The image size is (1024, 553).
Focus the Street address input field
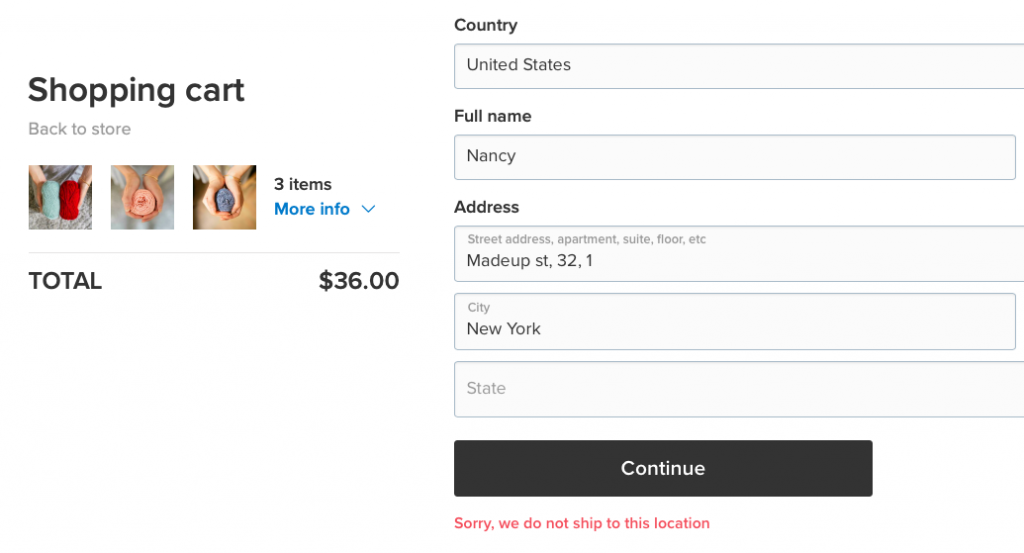pyautogui.click(x=739, y=254)
